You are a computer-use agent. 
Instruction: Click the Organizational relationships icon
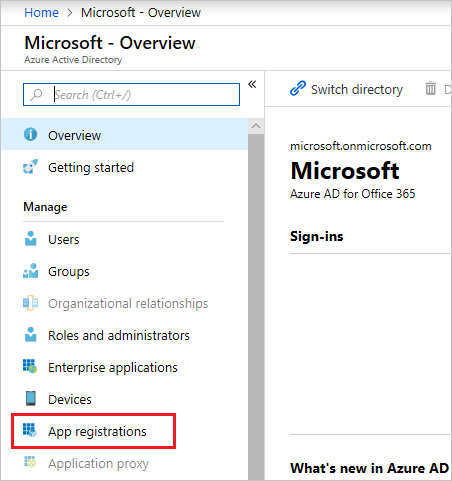[30, 303]
